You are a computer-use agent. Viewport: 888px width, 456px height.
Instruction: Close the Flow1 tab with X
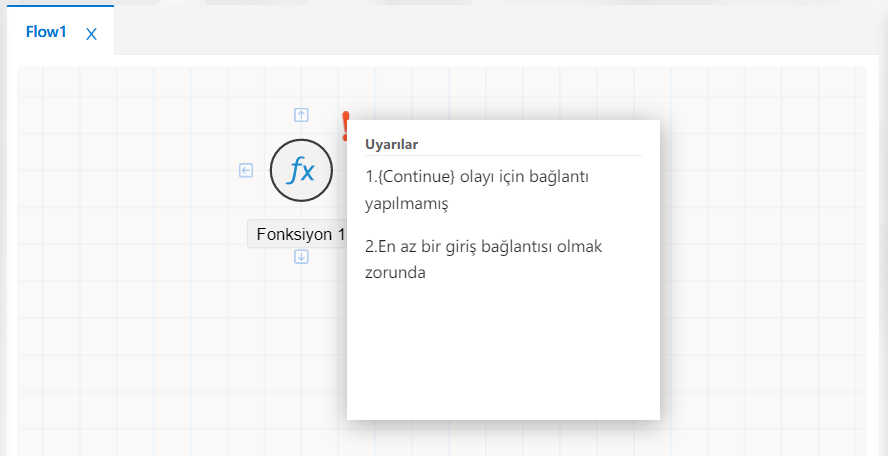pos(91,35)
